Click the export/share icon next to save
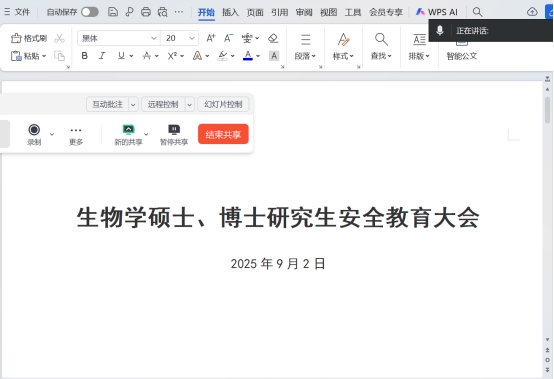This screenshot has width=554, height=379. point(129,12)
